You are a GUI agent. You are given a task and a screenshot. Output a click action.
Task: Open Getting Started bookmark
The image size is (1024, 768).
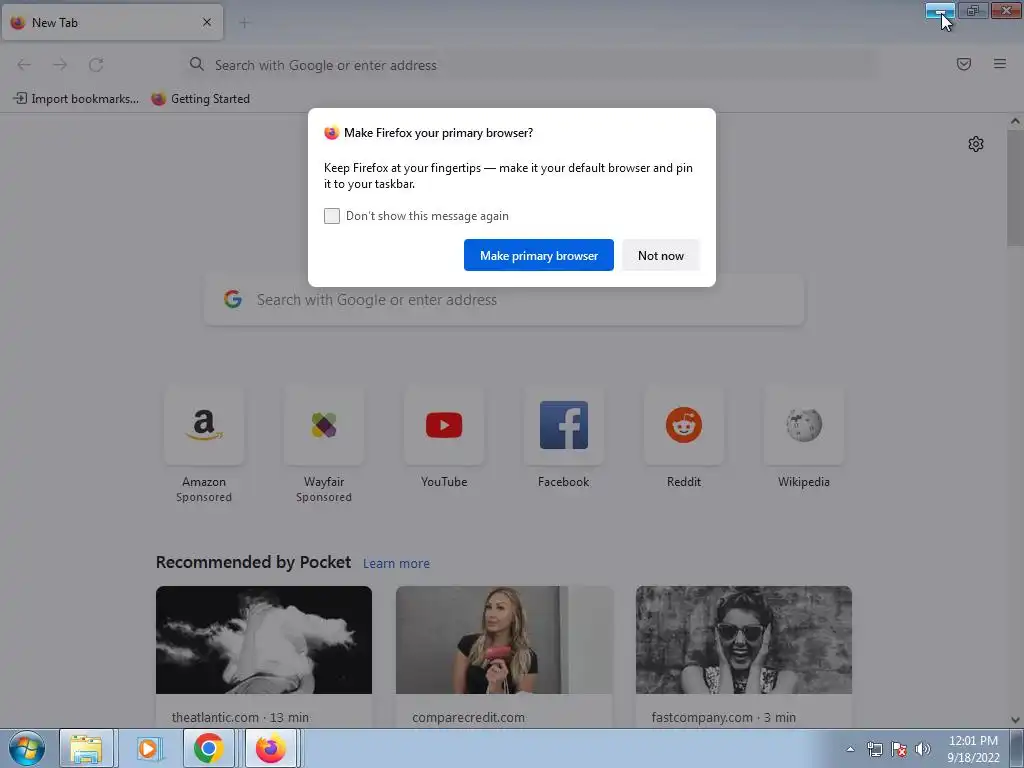200,99
